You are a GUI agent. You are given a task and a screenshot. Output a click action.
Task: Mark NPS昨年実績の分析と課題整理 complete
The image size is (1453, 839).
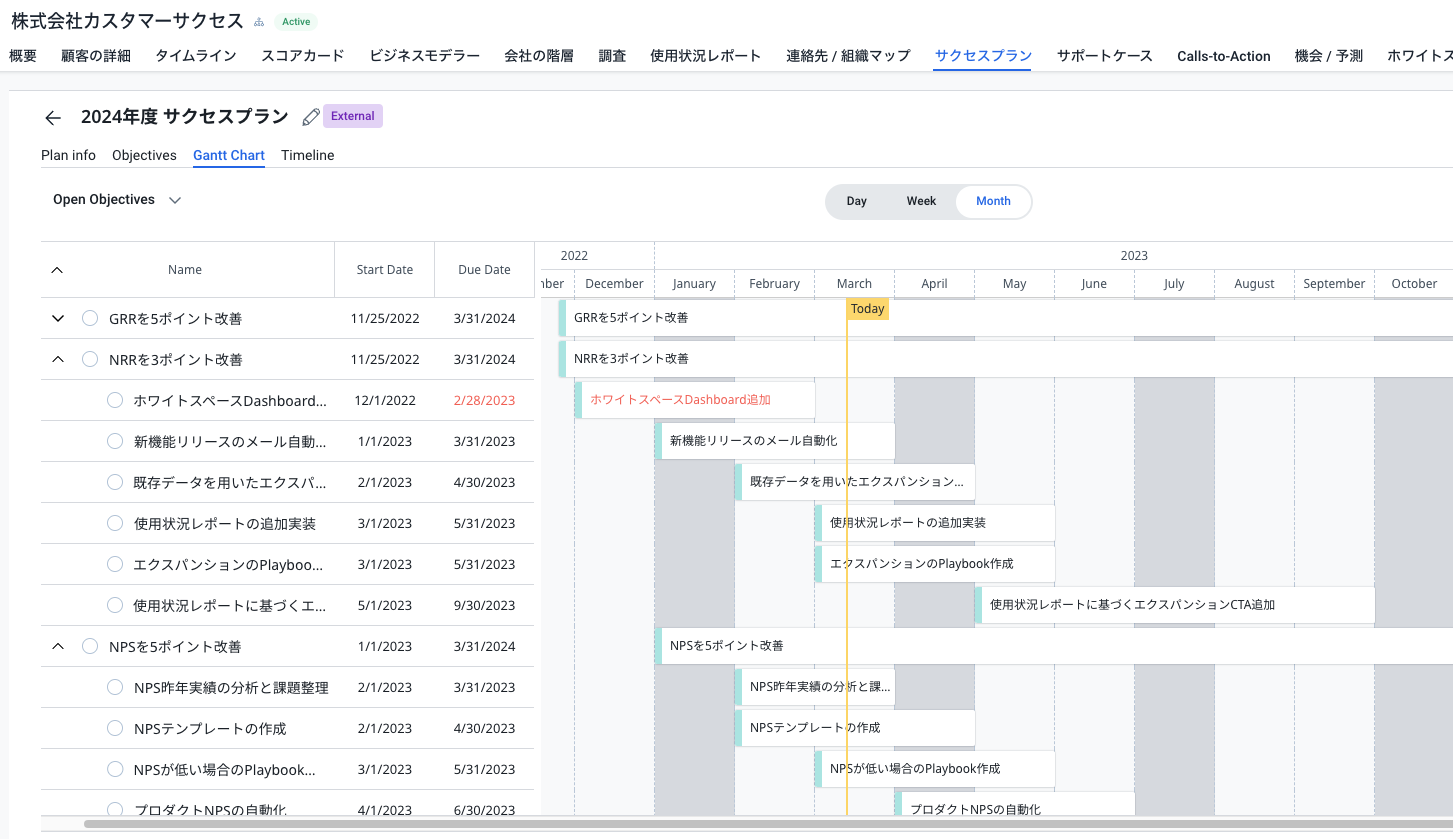(x=115, y=688)
